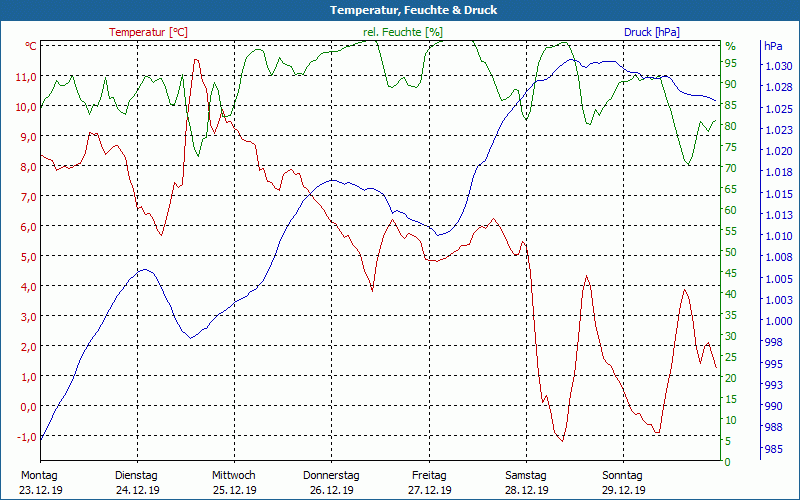Click the date '25.12.19'
Image resolution: width=800 pixels, height=500 pixels.
click(x=235, y=490)
